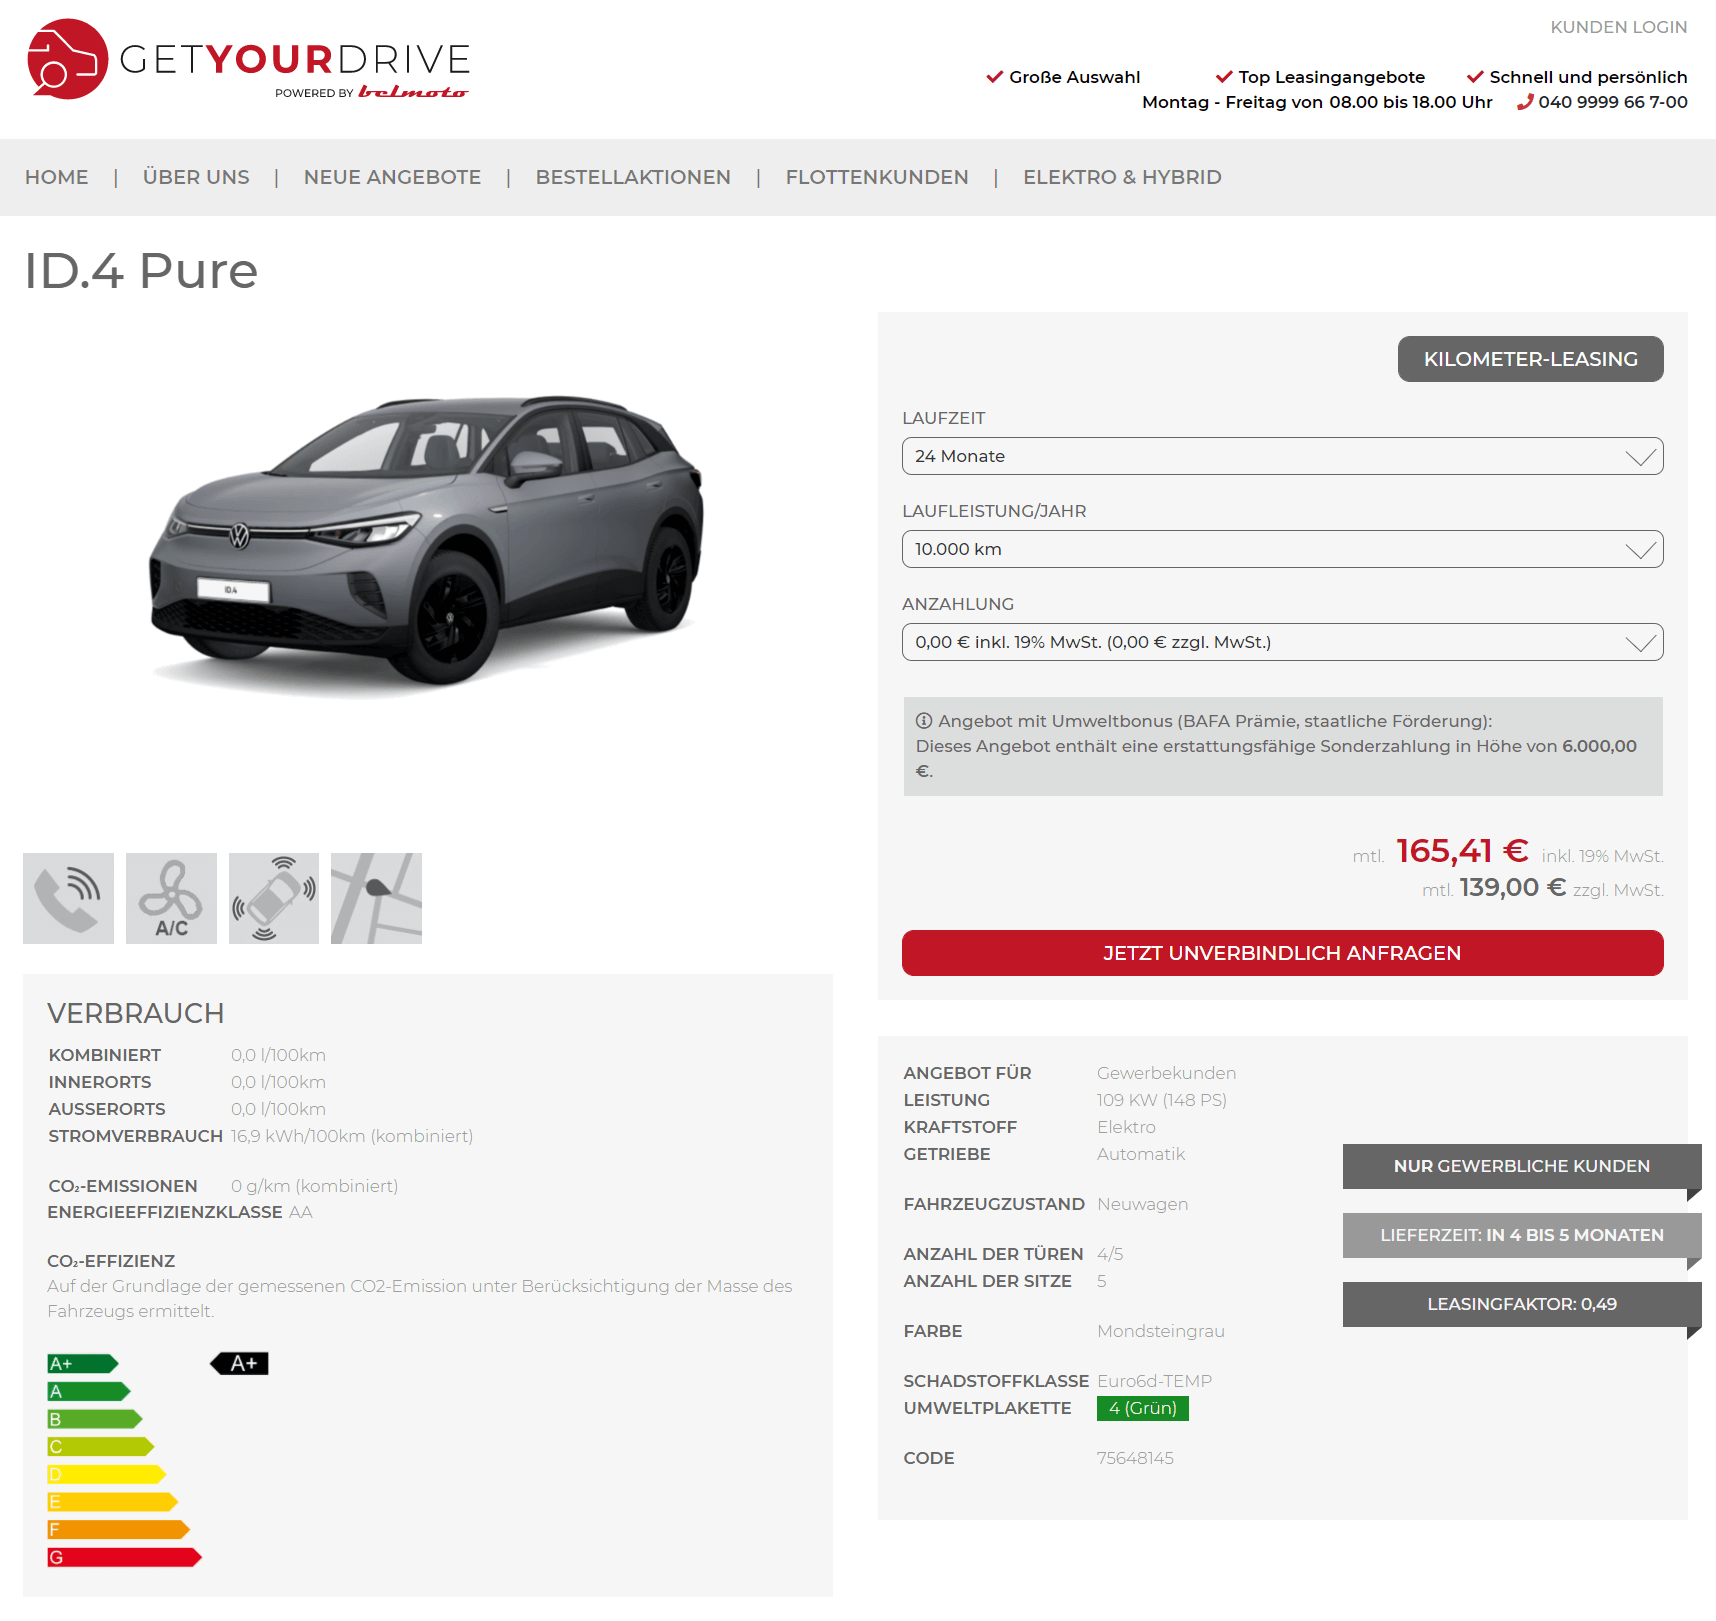This screenshot has width=1716, height=1621.
Task: Click the yellow D efficiency bar
Action: point(106,1474)
